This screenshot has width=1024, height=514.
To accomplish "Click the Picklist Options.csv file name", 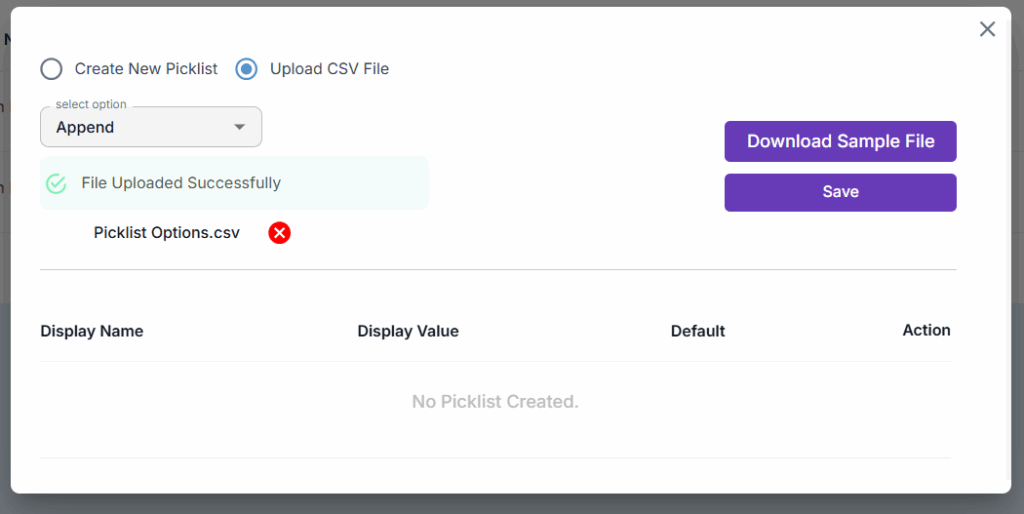I will pyautogui.click(x=167, y=233).
